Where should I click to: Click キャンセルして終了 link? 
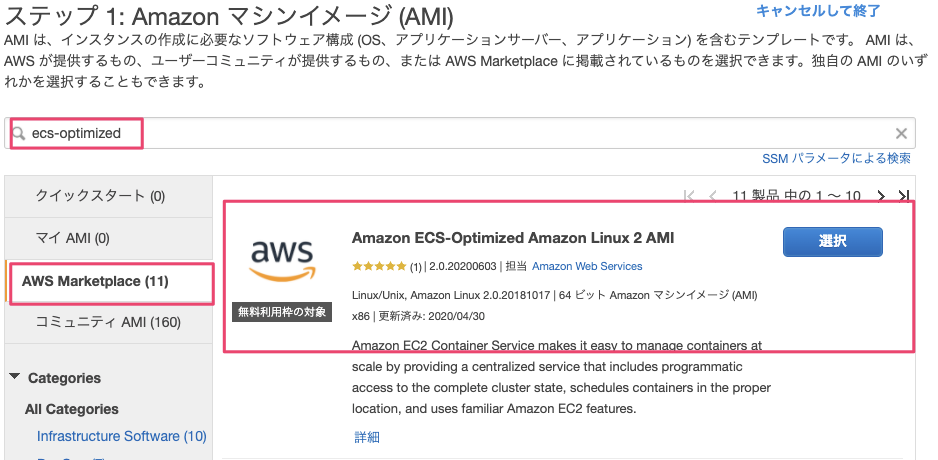pyautogui.click(x=818, y=11)
